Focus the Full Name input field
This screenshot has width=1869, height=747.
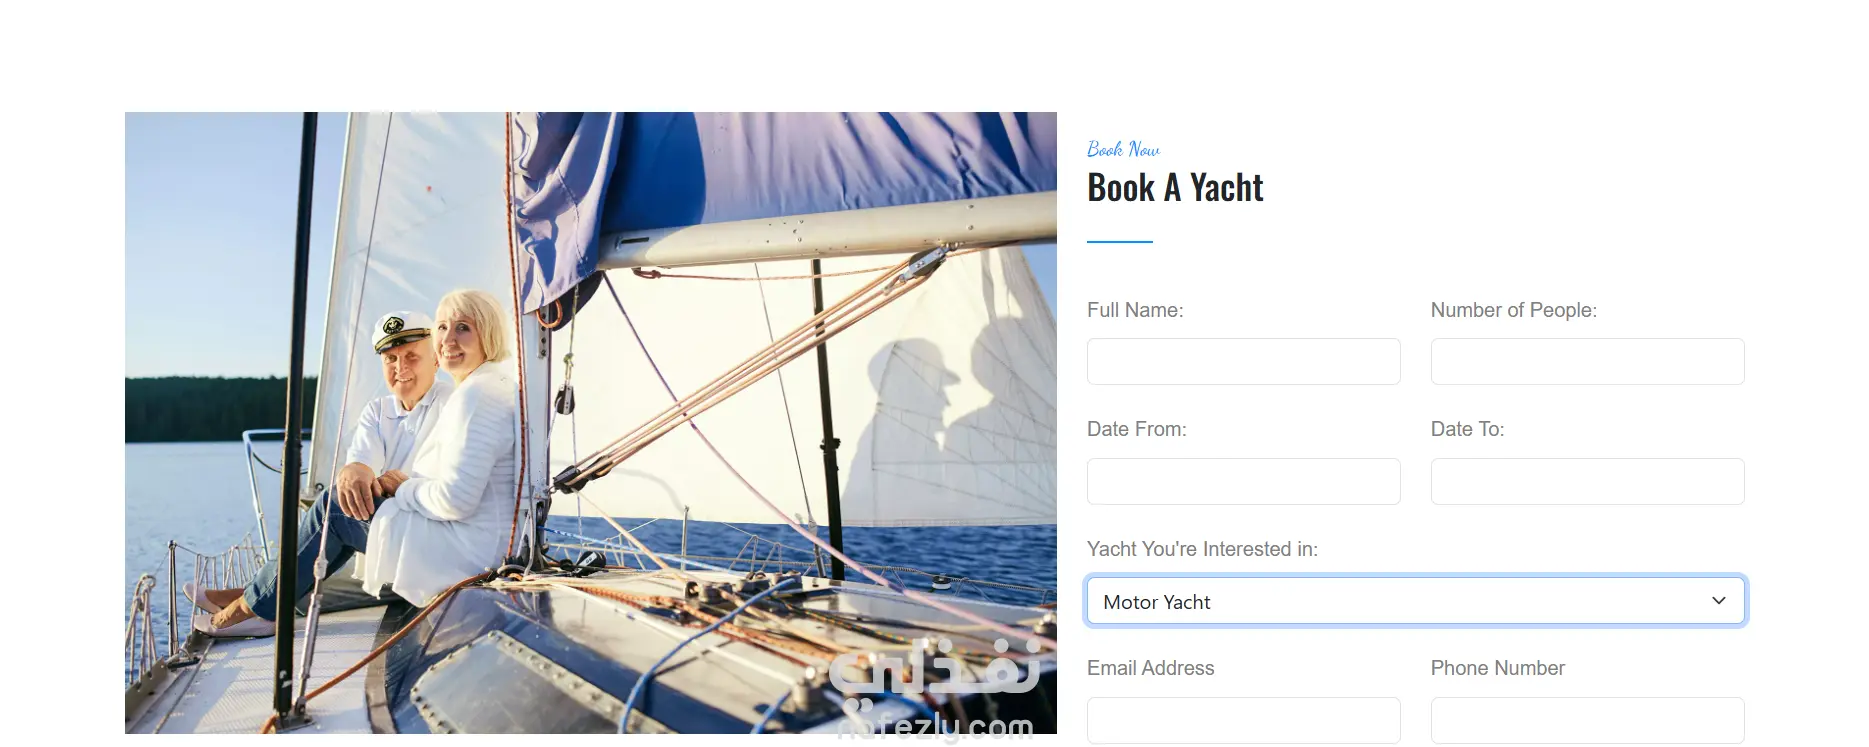(x=1243, y=361)
